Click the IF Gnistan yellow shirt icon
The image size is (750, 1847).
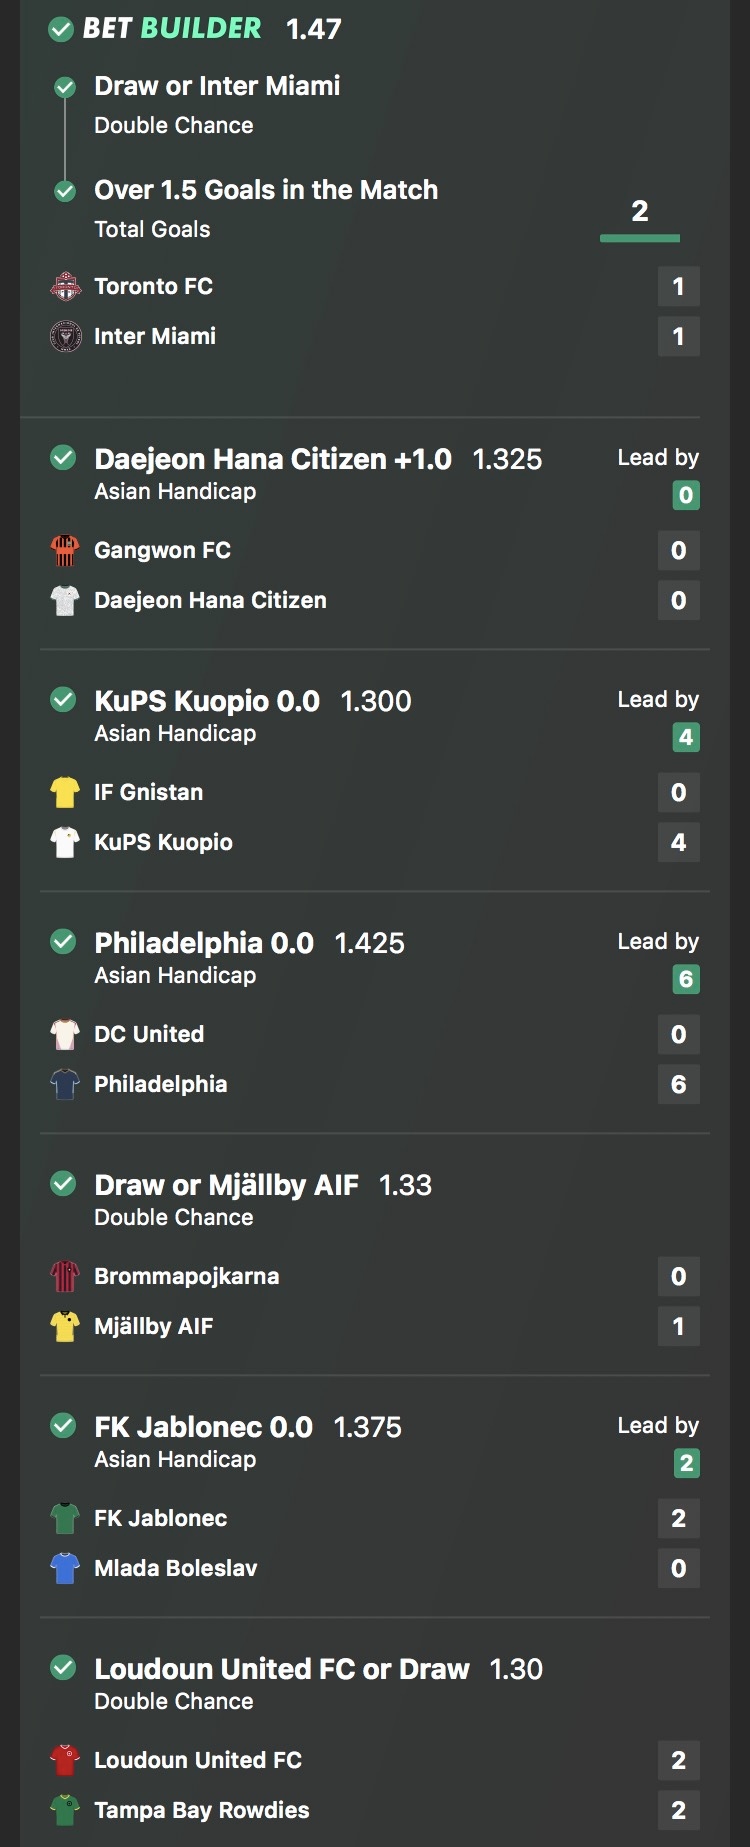(65, 792)
